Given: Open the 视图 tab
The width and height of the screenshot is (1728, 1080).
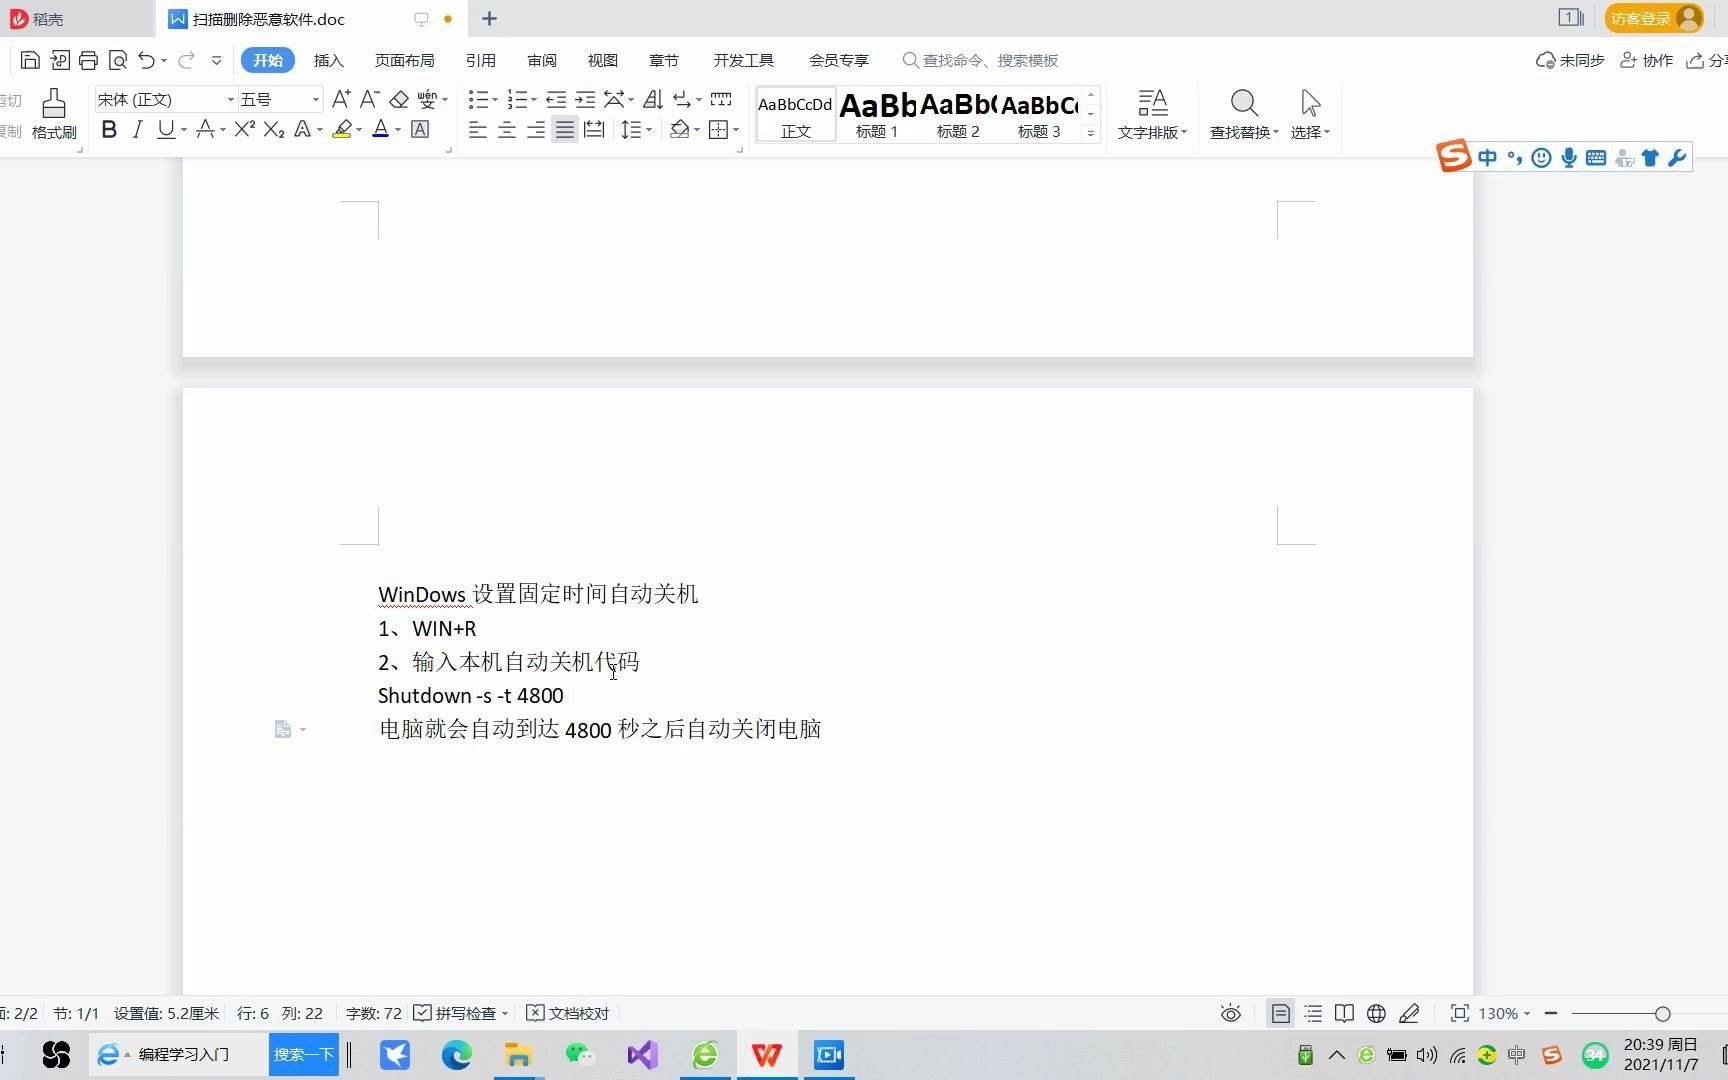Looking at the screenshot, I should click(x=602, y=60).
